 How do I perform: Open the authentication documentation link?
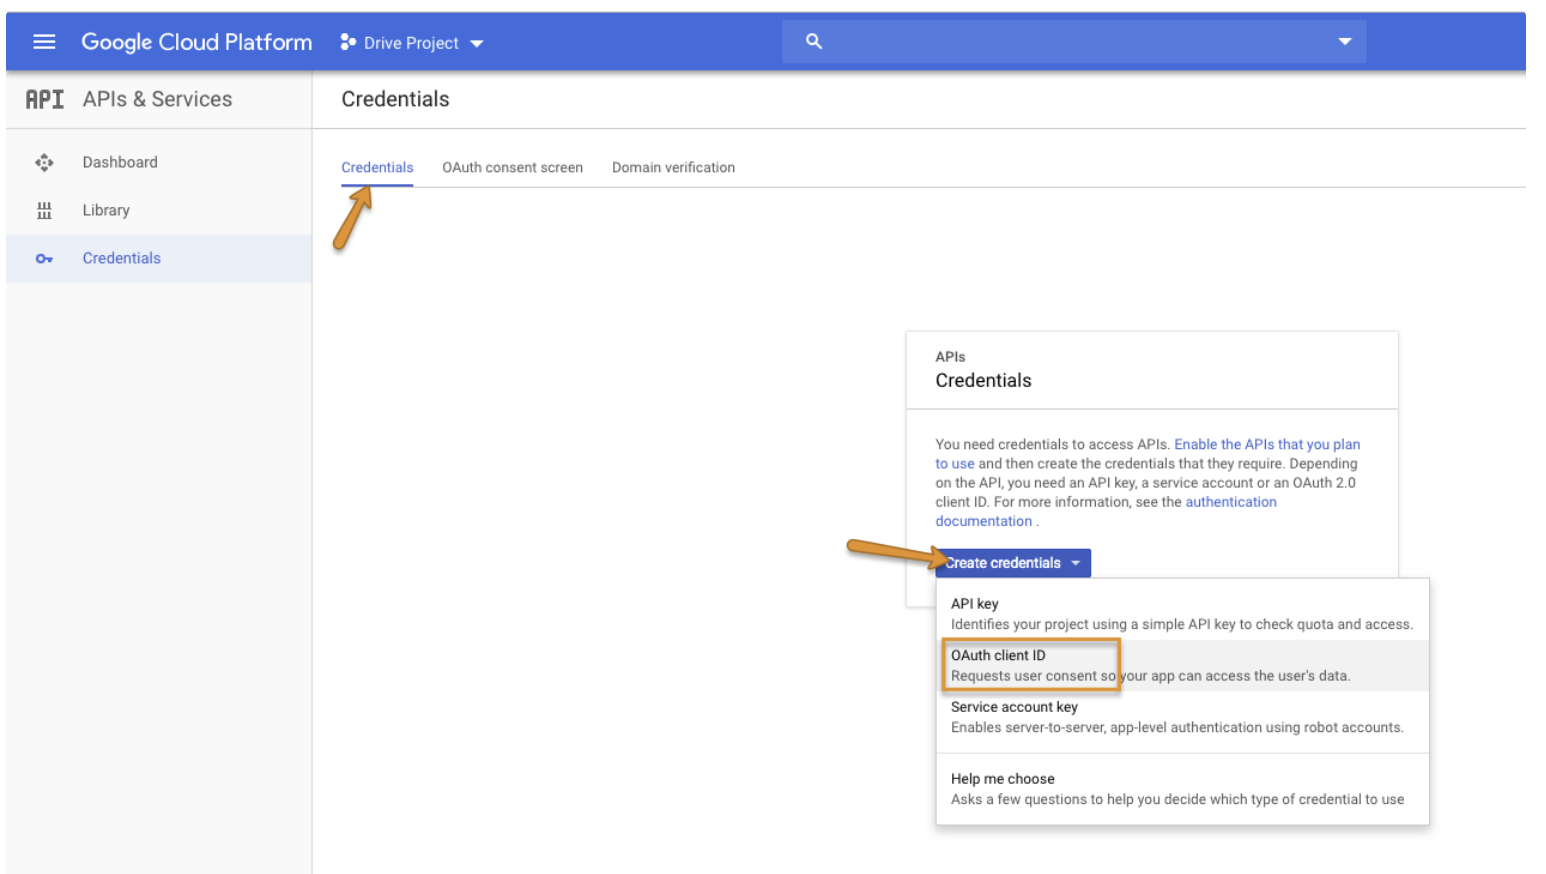[1230, 502]
